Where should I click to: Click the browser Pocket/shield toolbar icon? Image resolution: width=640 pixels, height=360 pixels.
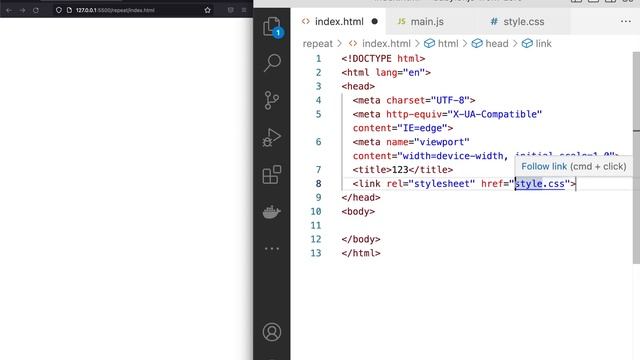point(231,10)
